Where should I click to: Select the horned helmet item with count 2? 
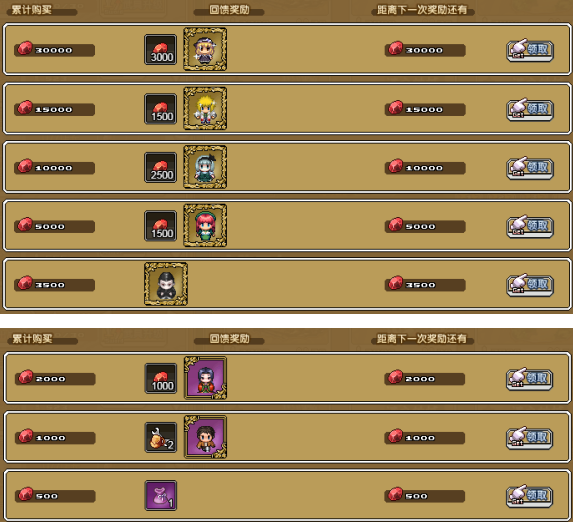click(x=161, y=437)
